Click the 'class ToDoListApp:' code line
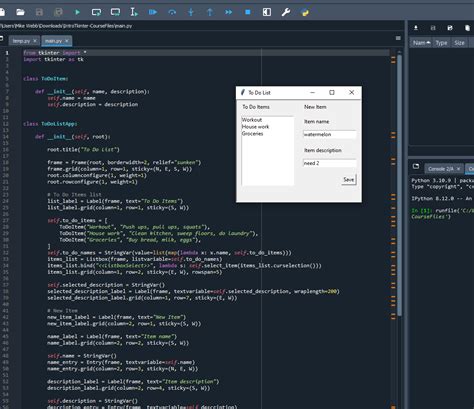The height and width of the screenshot is (409, 474). point(50,124)
